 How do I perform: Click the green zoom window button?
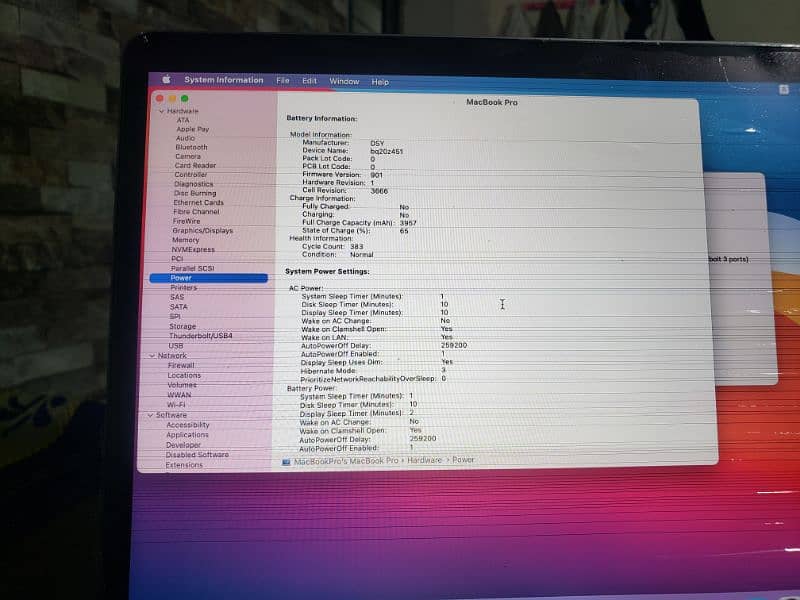[184, 98]
